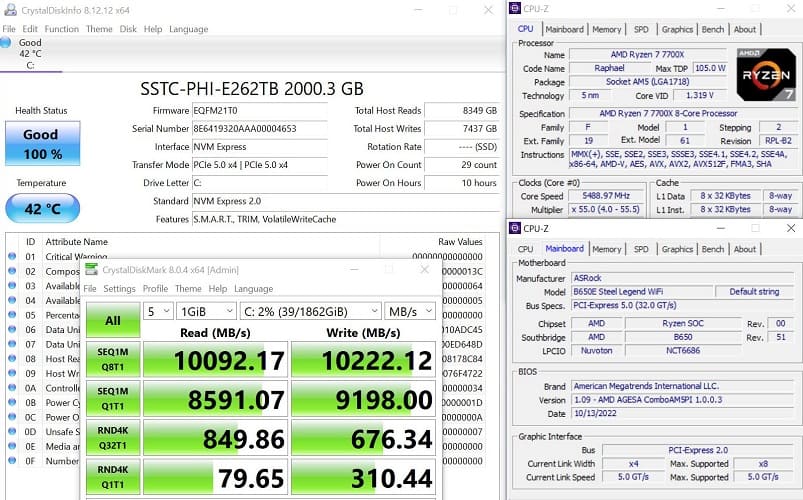Run the SEQ1M Q8T1 test button

click(x=112, y=360)
